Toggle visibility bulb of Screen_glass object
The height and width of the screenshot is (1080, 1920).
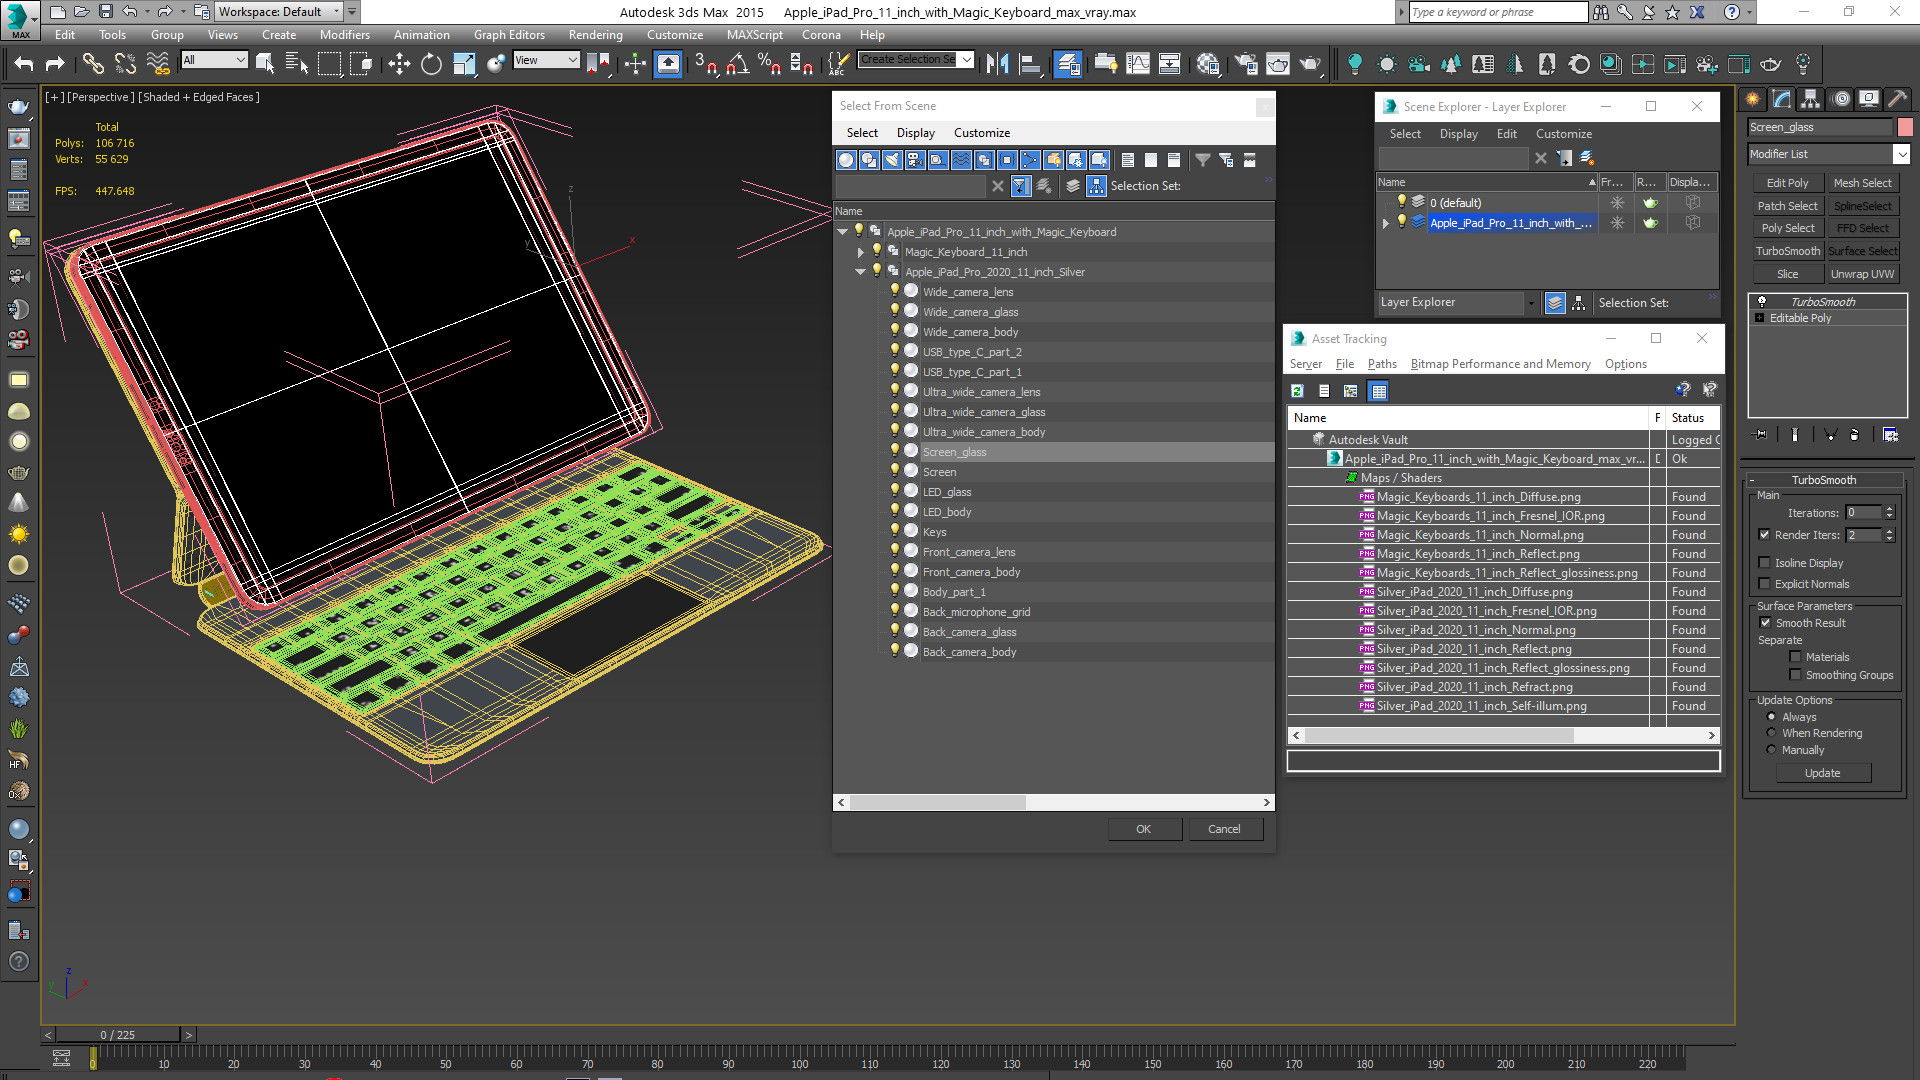pos(895,451)
